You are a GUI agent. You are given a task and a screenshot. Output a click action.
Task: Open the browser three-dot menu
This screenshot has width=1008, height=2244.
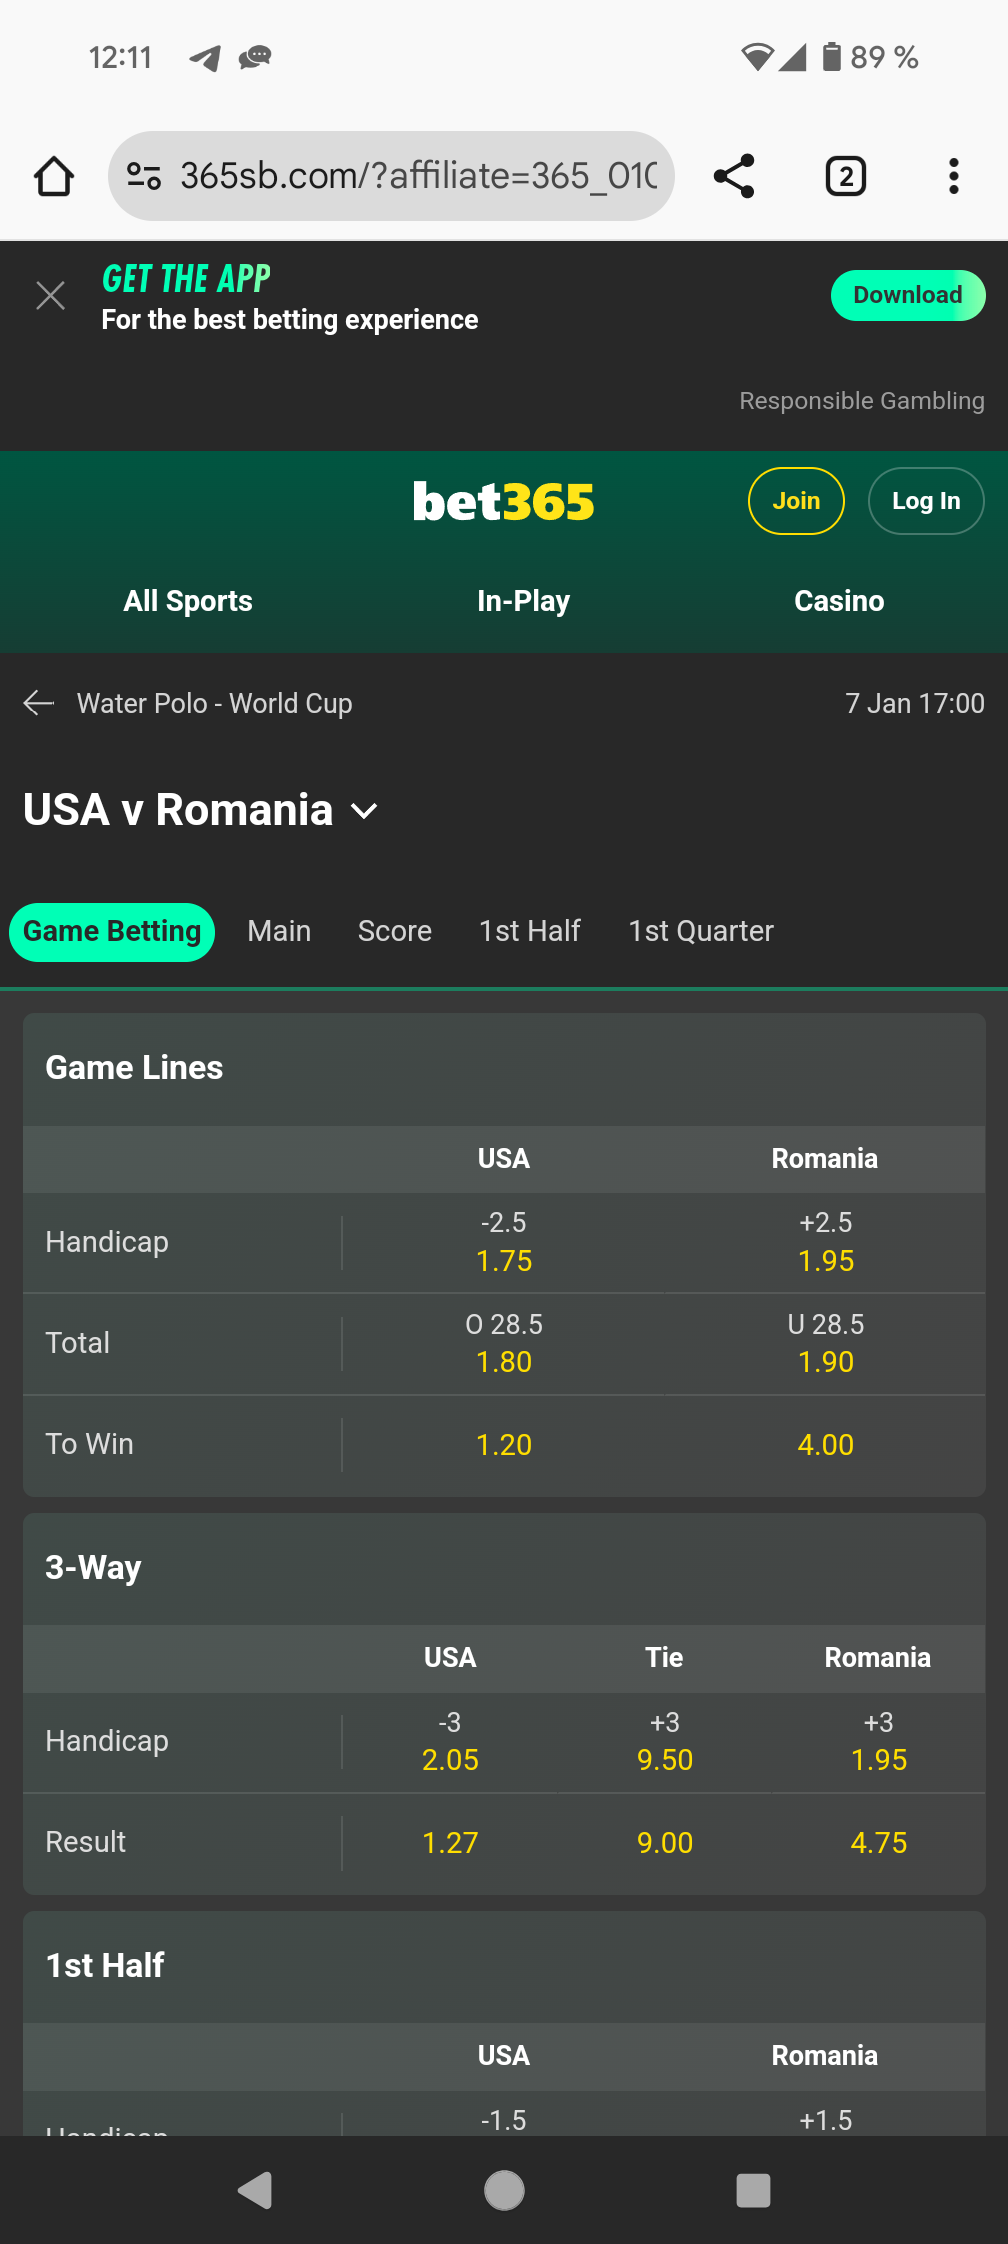[x=953, y=177]
